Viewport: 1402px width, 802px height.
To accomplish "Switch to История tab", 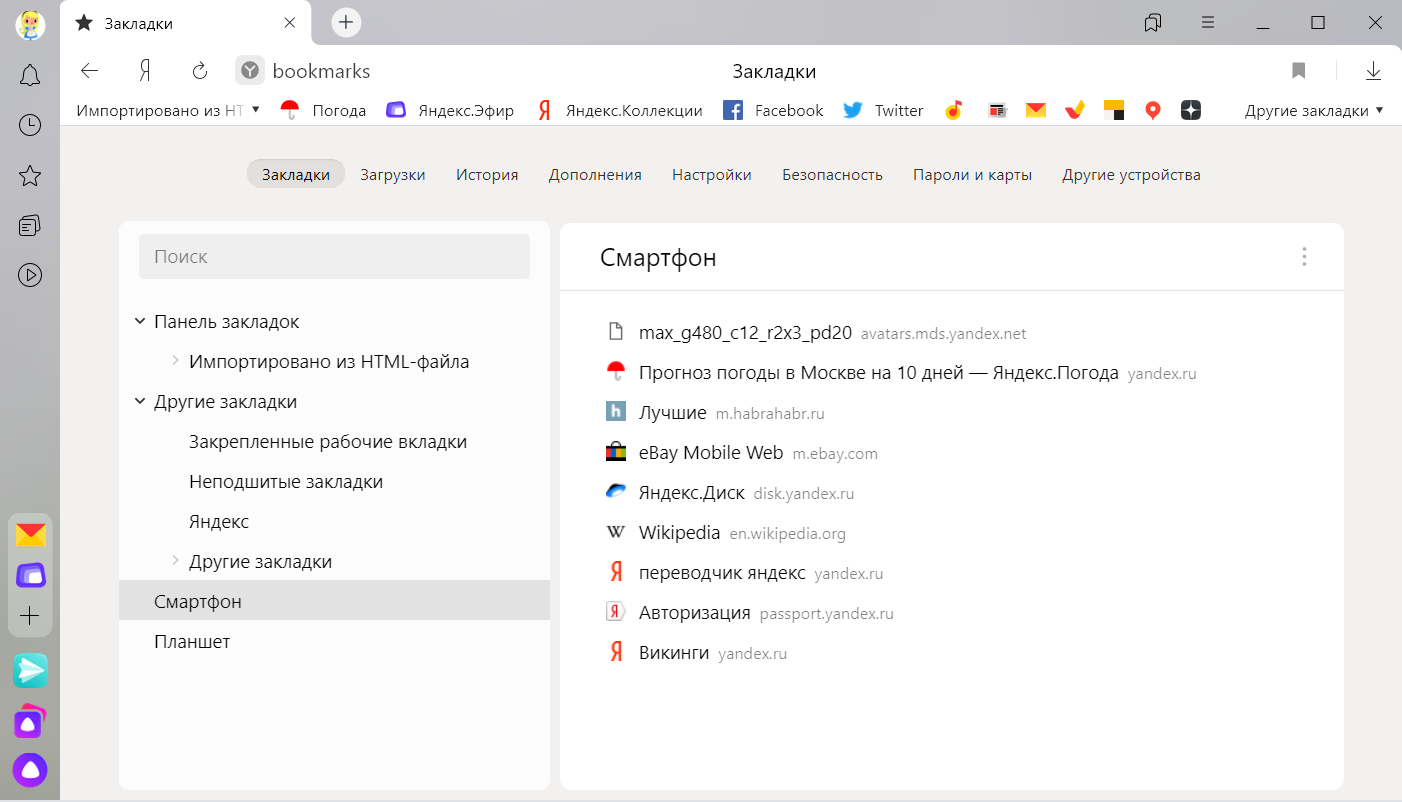I will pyautogui.click(x=487, y=174).
